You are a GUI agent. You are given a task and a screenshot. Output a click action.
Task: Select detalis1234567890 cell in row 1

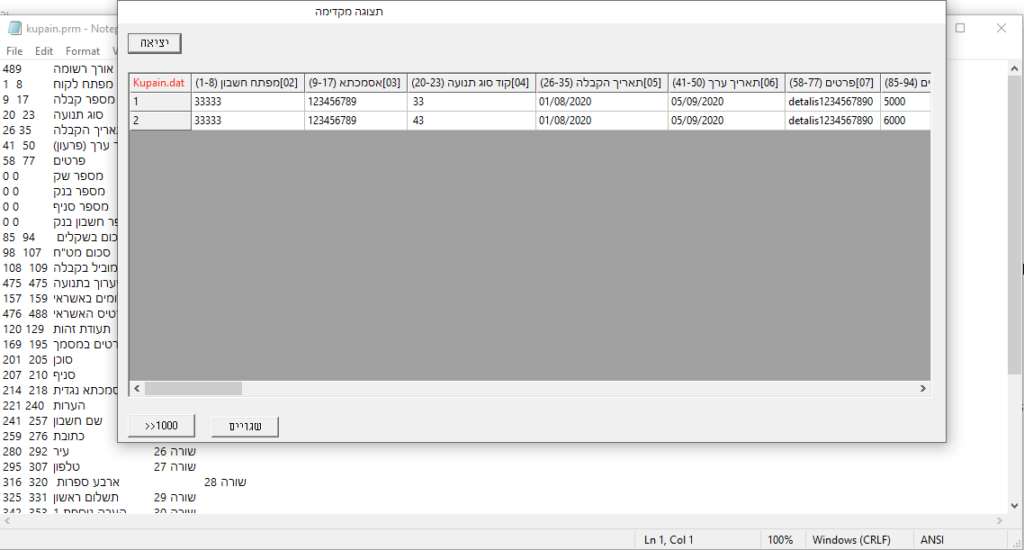click(x=831, y=102)
